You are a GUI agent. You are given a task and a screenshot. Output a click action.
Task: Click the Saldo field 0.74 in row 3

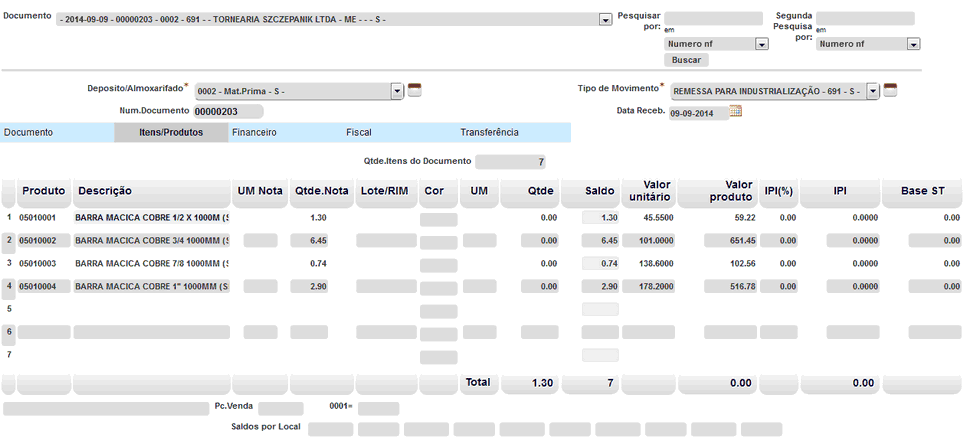[x=600, y=263]
